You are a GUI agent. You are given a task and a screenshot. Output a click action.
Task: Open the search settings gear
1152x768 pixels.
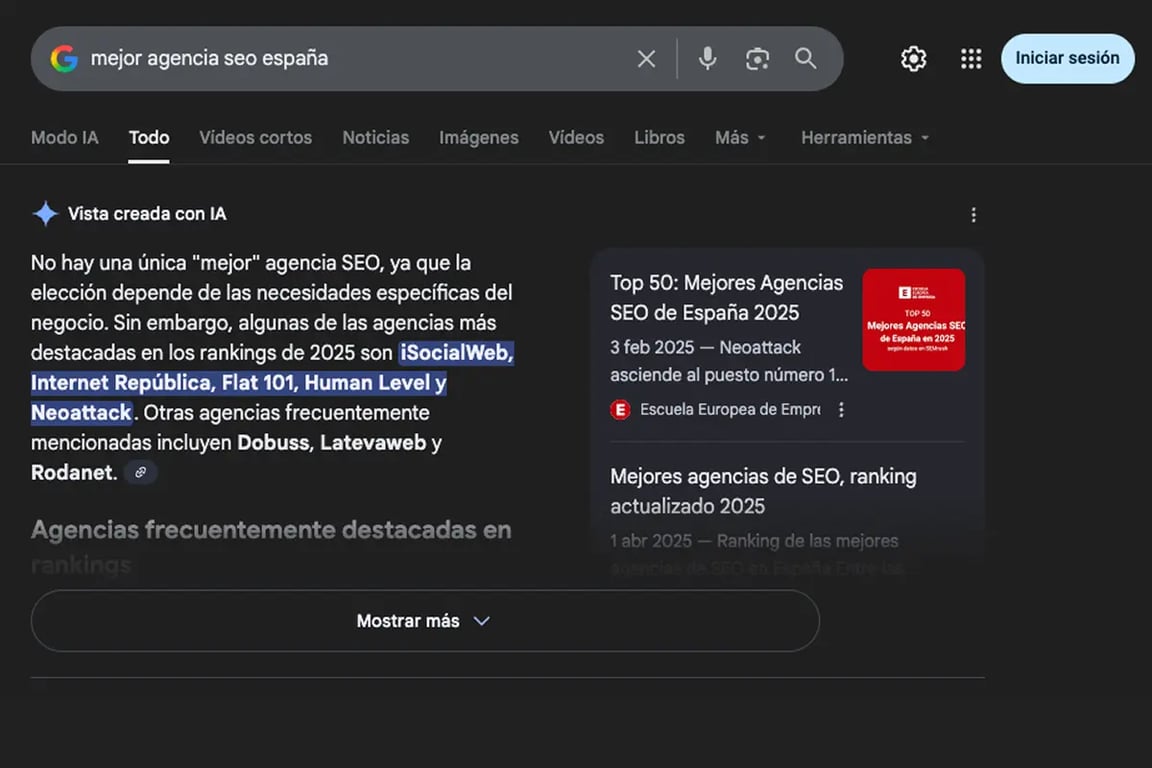(913, 58)
